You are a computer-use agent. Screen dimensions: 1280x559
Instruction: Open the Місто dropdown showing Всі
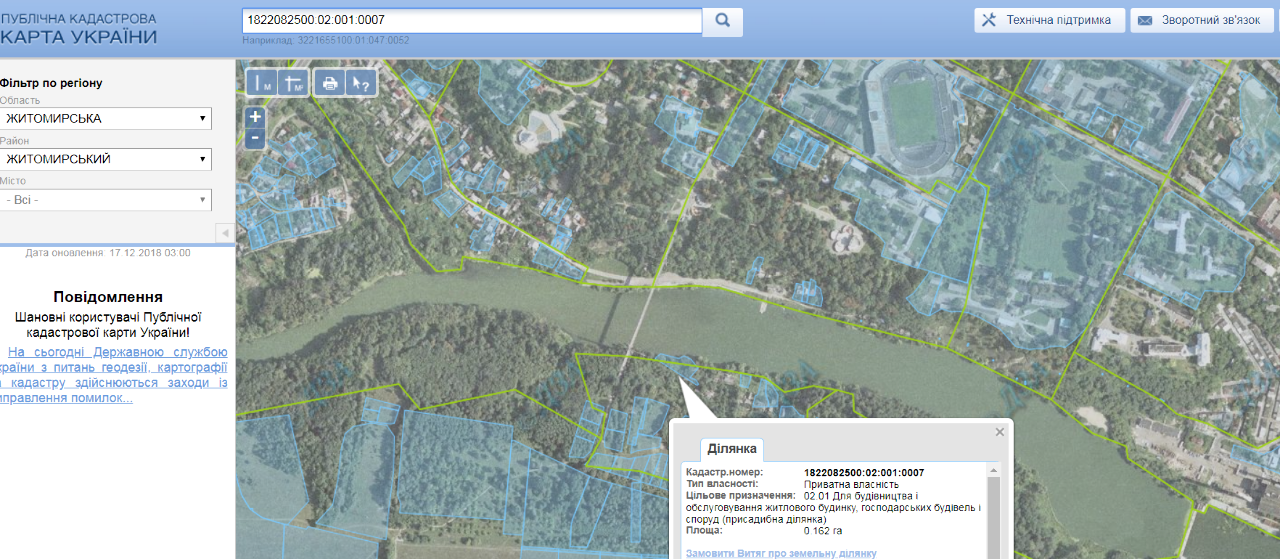[x=106, y=200]
